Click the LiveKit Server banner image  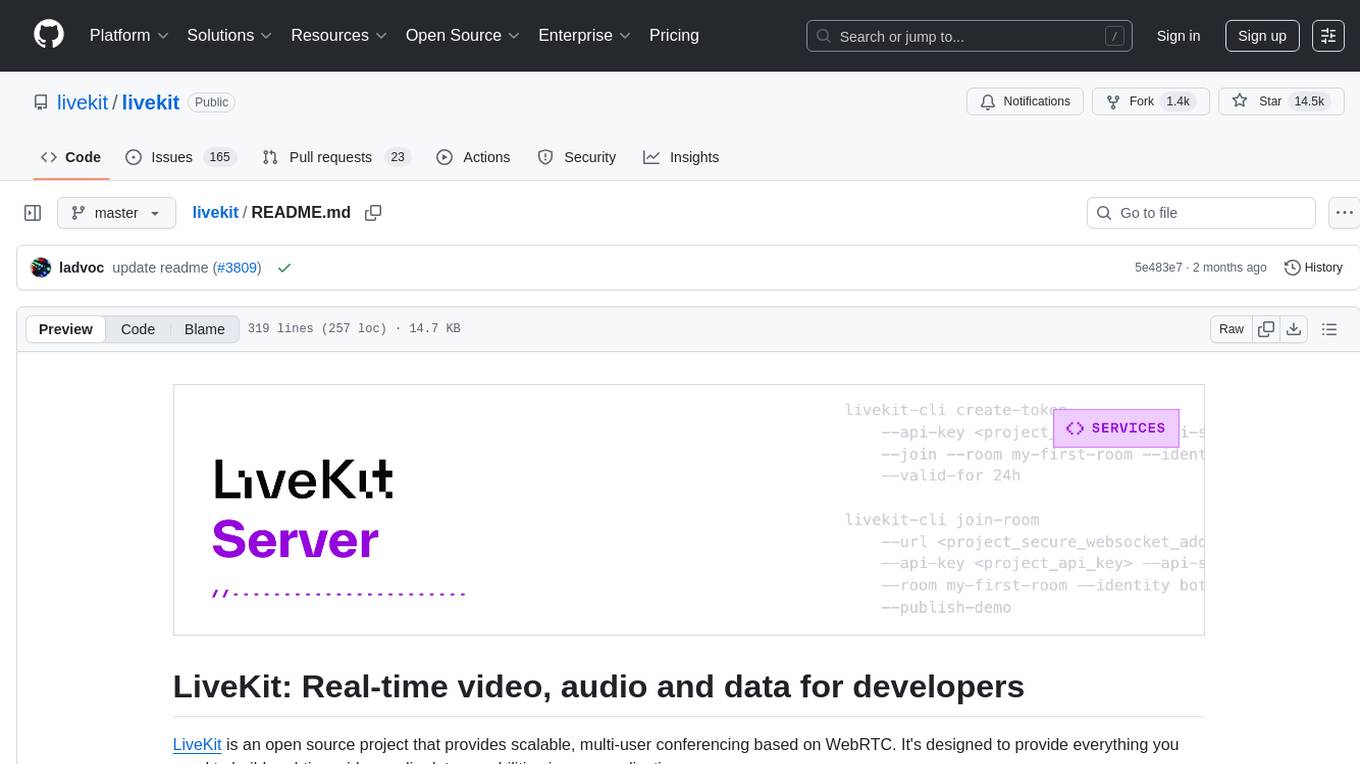(x=688, y=509)
